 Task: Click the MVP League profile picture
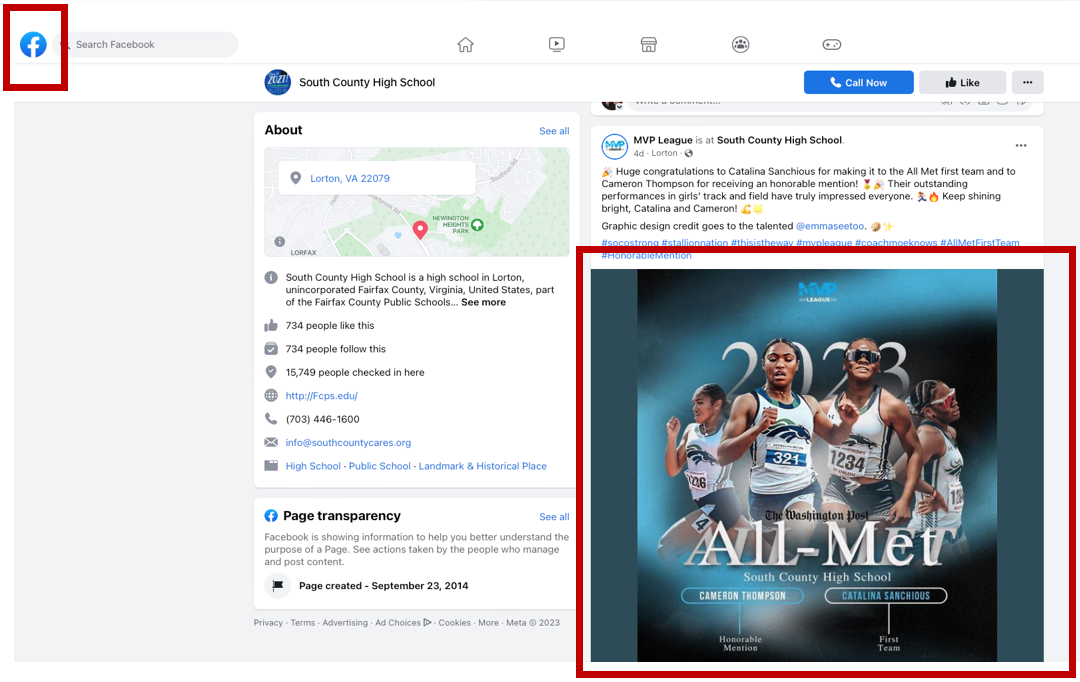pos(614,146)
